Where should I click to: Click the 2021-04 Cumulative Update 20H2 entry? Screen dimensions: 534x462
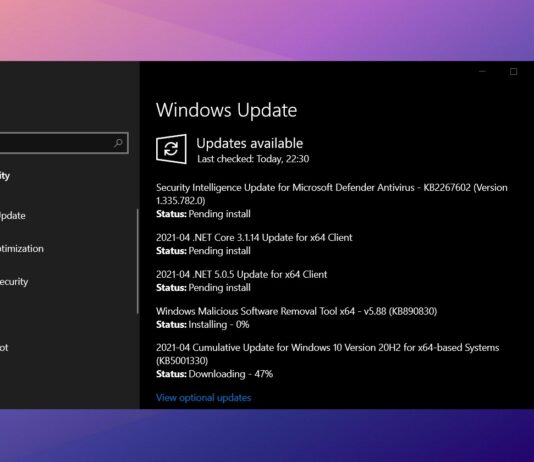(328, 354)
